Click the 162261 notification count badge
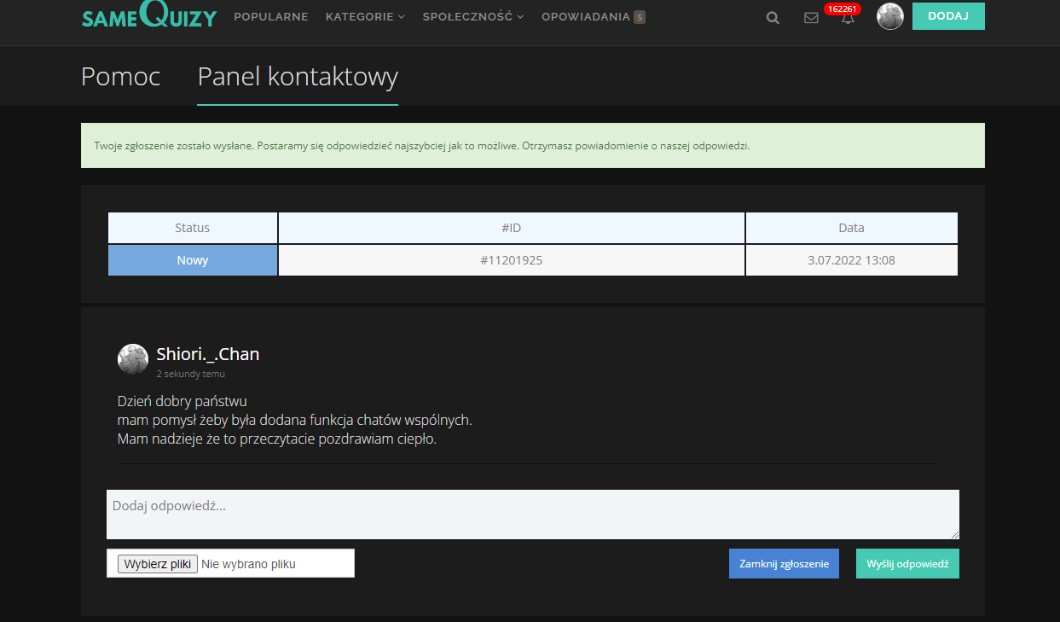The width and height of the screenshot is (1060, 622). coord(842,8)
